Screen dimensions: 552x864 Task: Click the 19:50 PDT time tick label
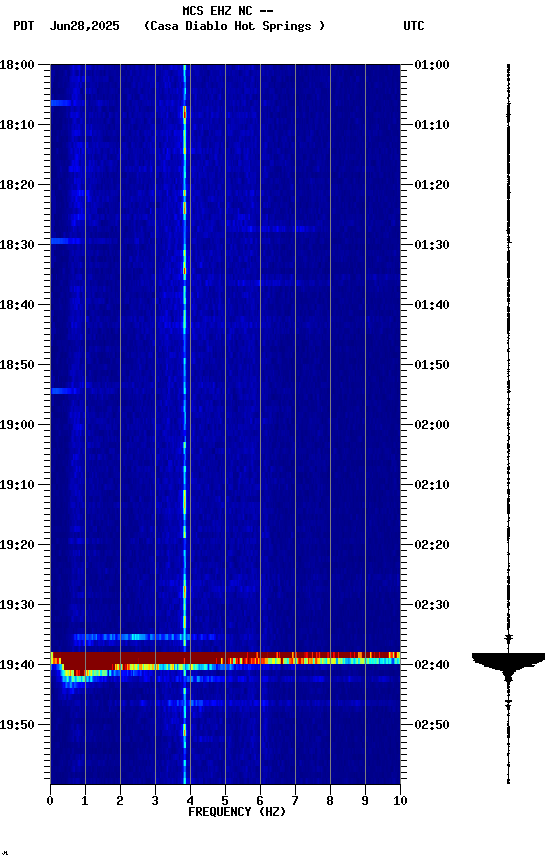pyautogui.click(x=17, y=725)
